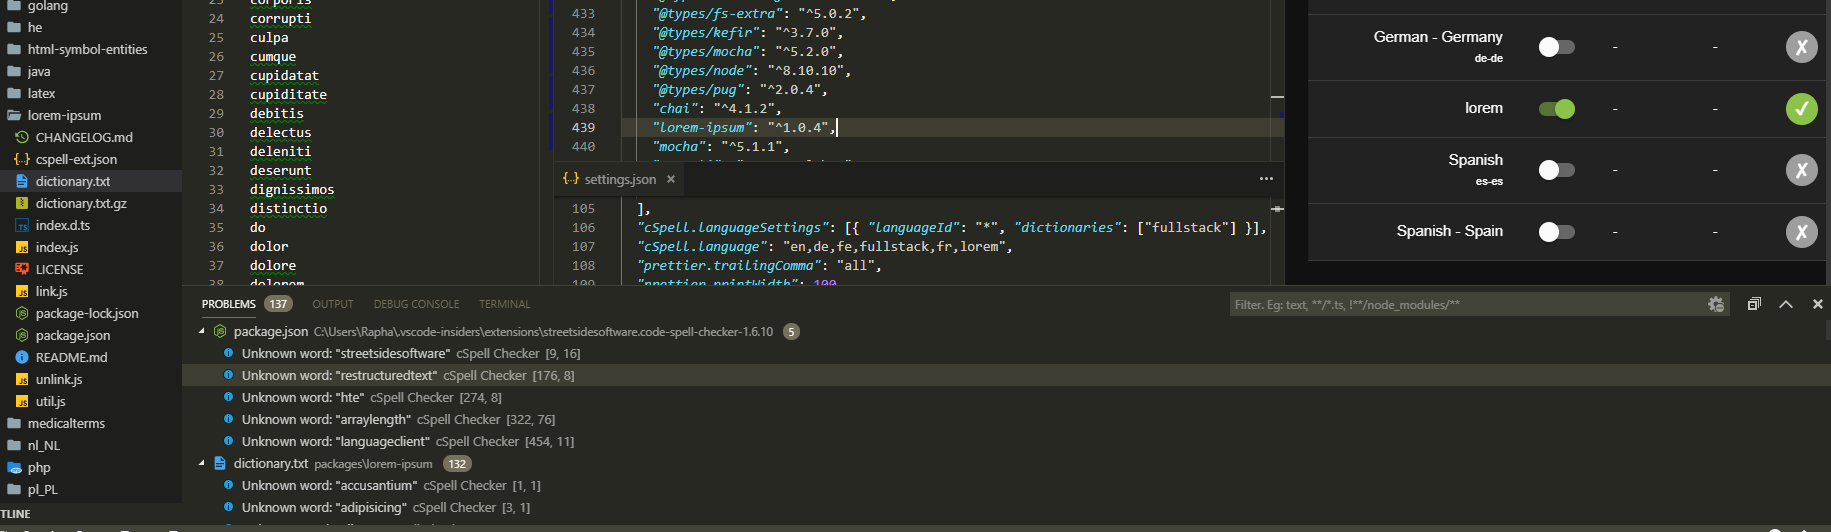Viewport: 1831px width, 532px height.
Task: Collapse the package.json problems group
Action: coord(201,331)
